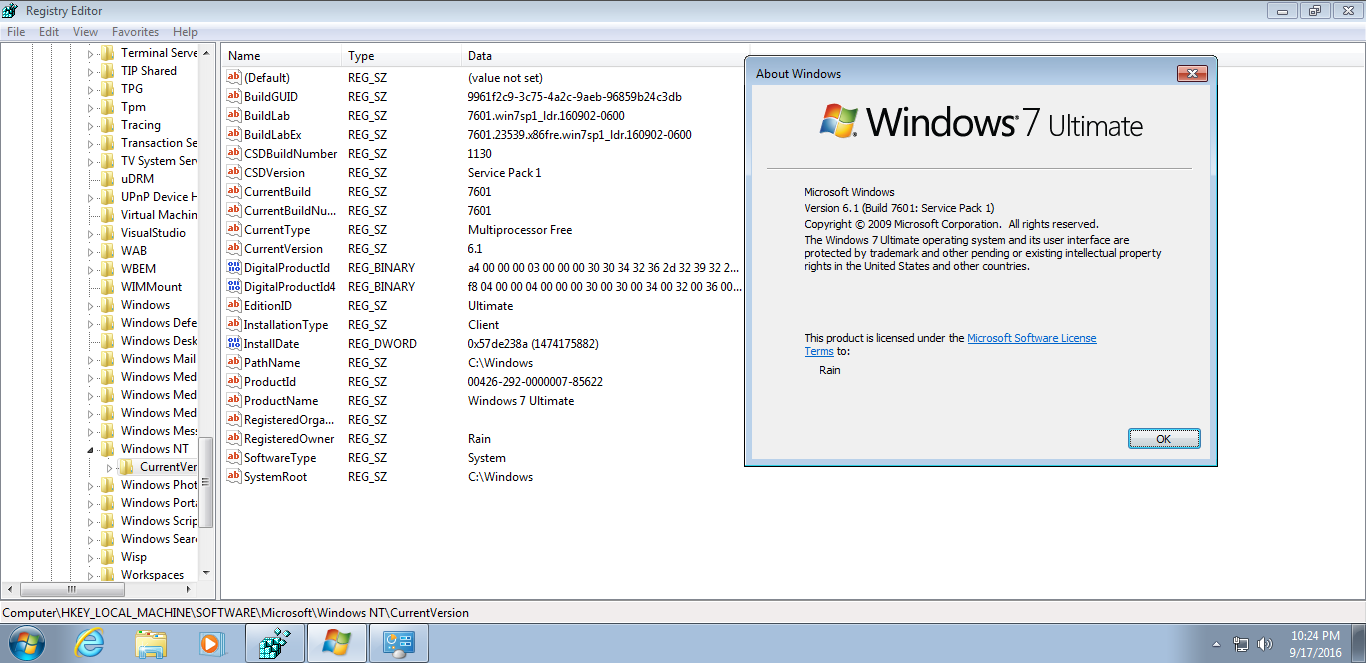Close the About Windows dialog
Viewport: 1366px width, 663px height.
(1192, 73)
